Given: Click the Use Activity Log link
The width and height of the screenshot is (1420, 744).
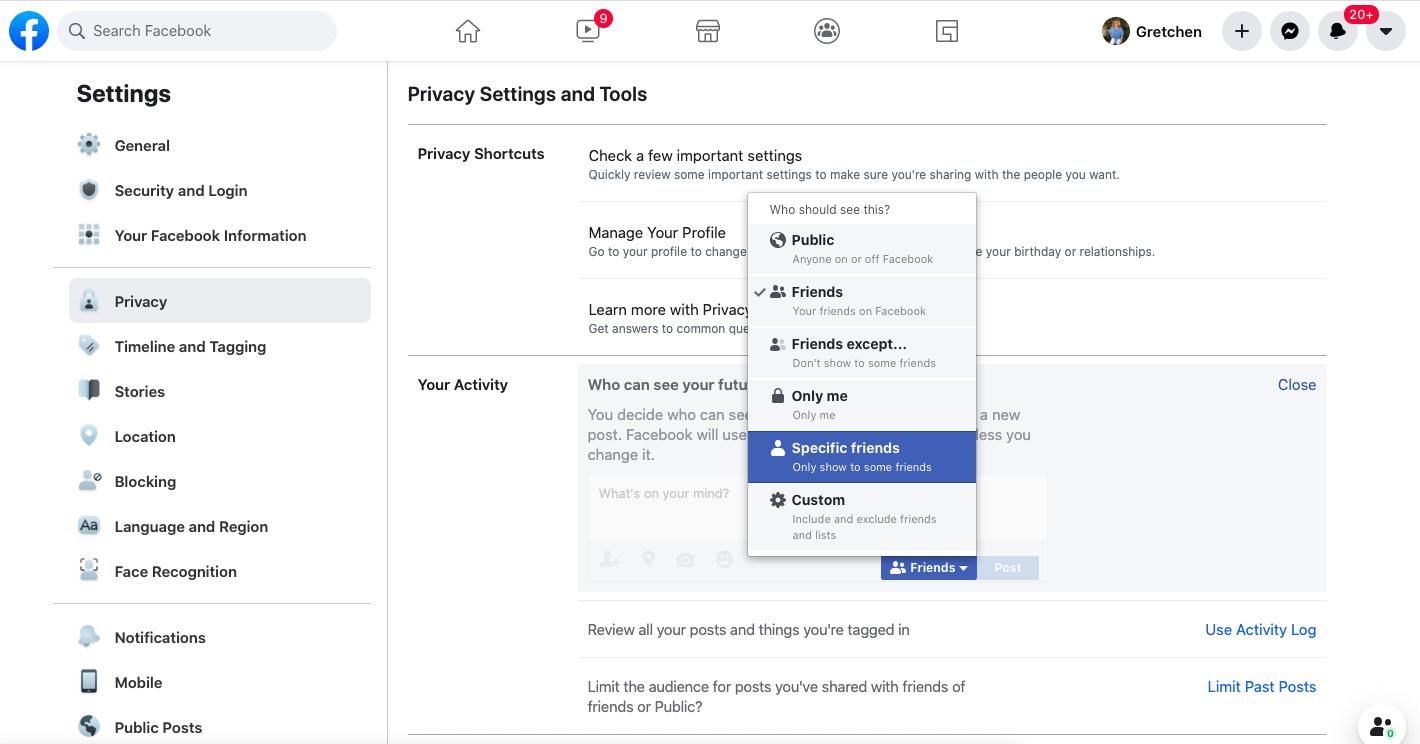Looking at the screenshot, I should tap(1260, 630).
